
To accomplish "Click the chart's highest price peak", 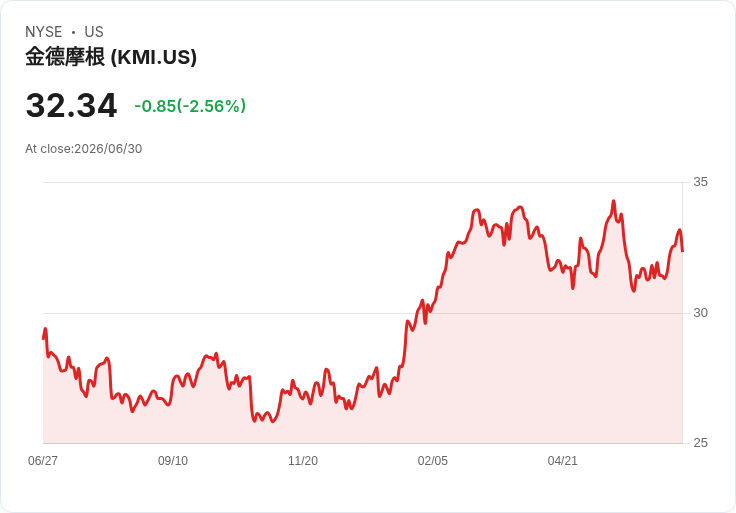I will (613, 201).
